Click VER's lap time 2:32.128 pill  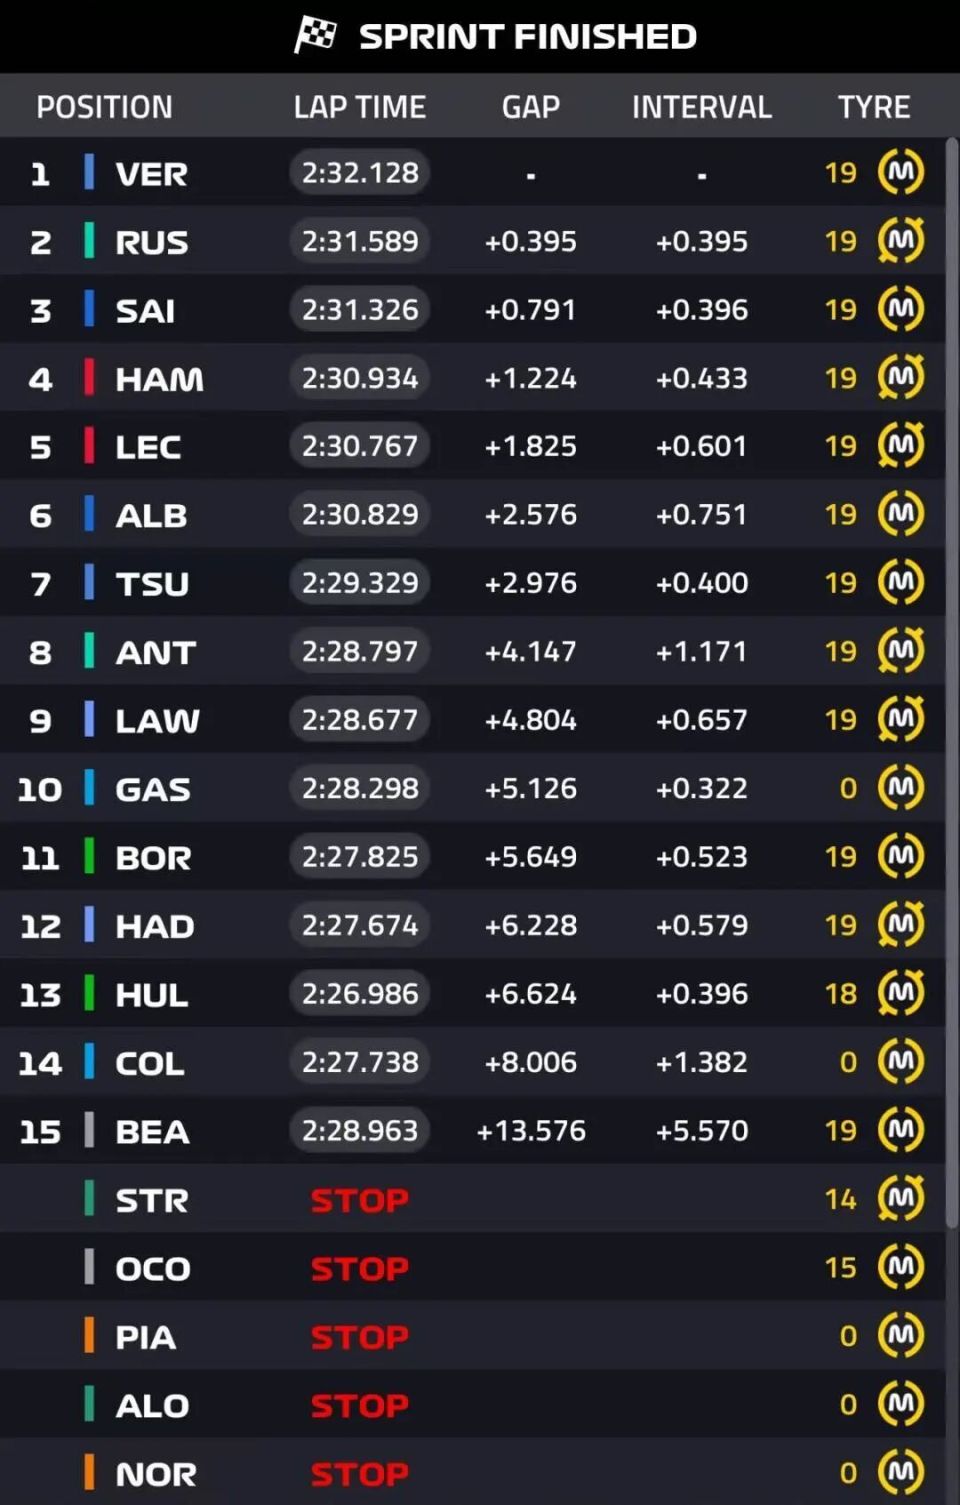(360, 173)
